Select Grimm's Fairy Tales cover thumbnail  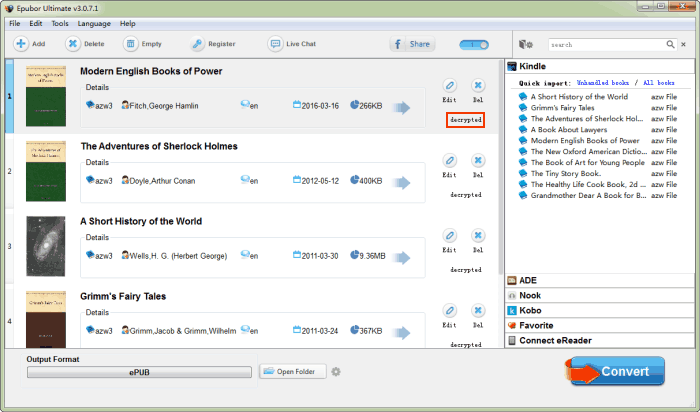point(46,319)
